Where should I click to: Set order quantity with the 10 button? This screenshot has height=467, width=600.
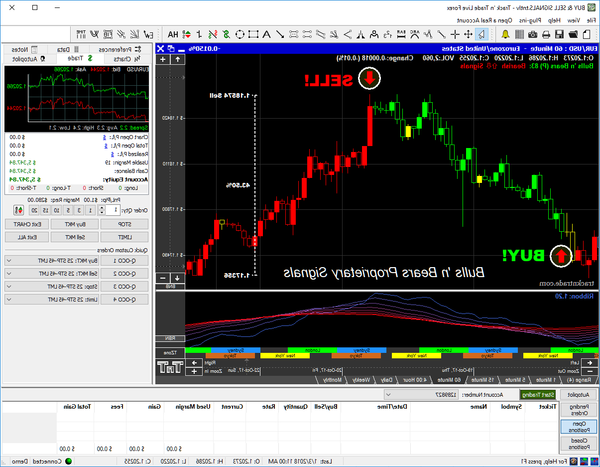(57, 210)
